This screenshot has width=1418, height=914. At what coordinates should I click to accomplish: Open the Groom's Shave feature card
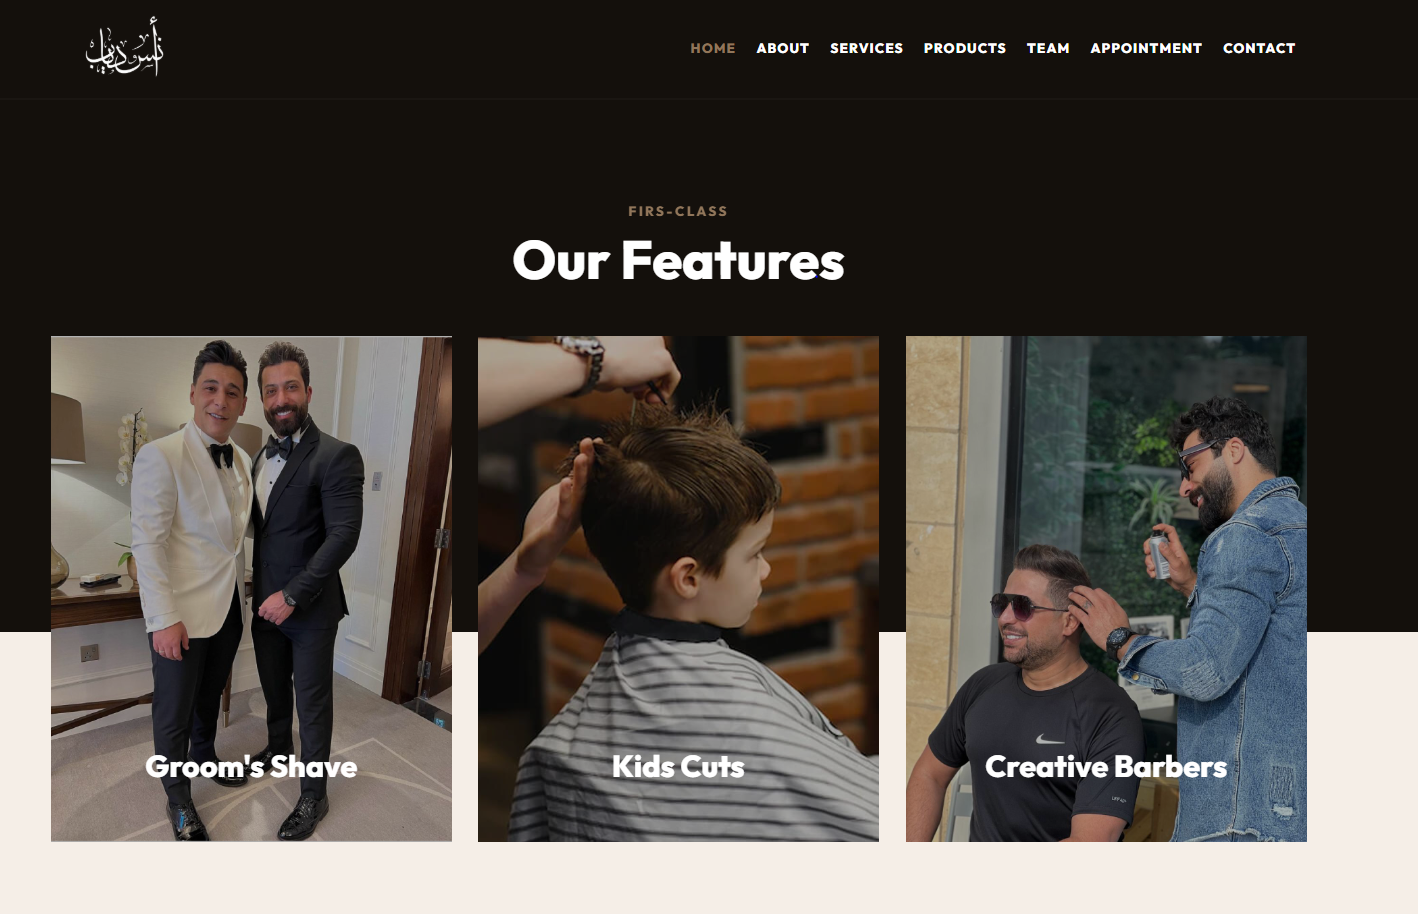[251, 589]
